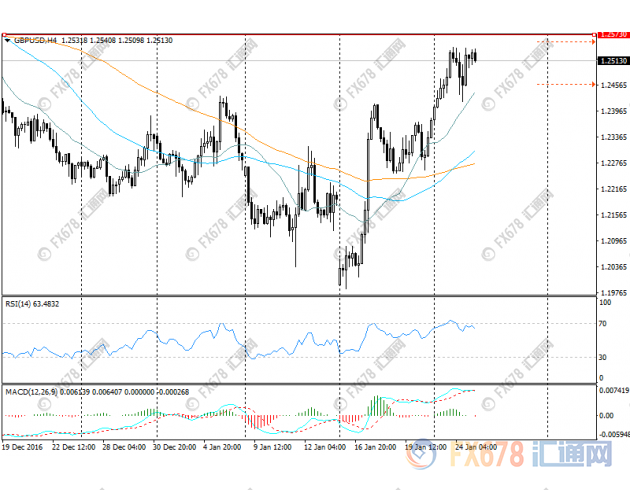Click the 1.19765 price axis label
The height and width of the screenshot is (490, 630).
[612, 293]
